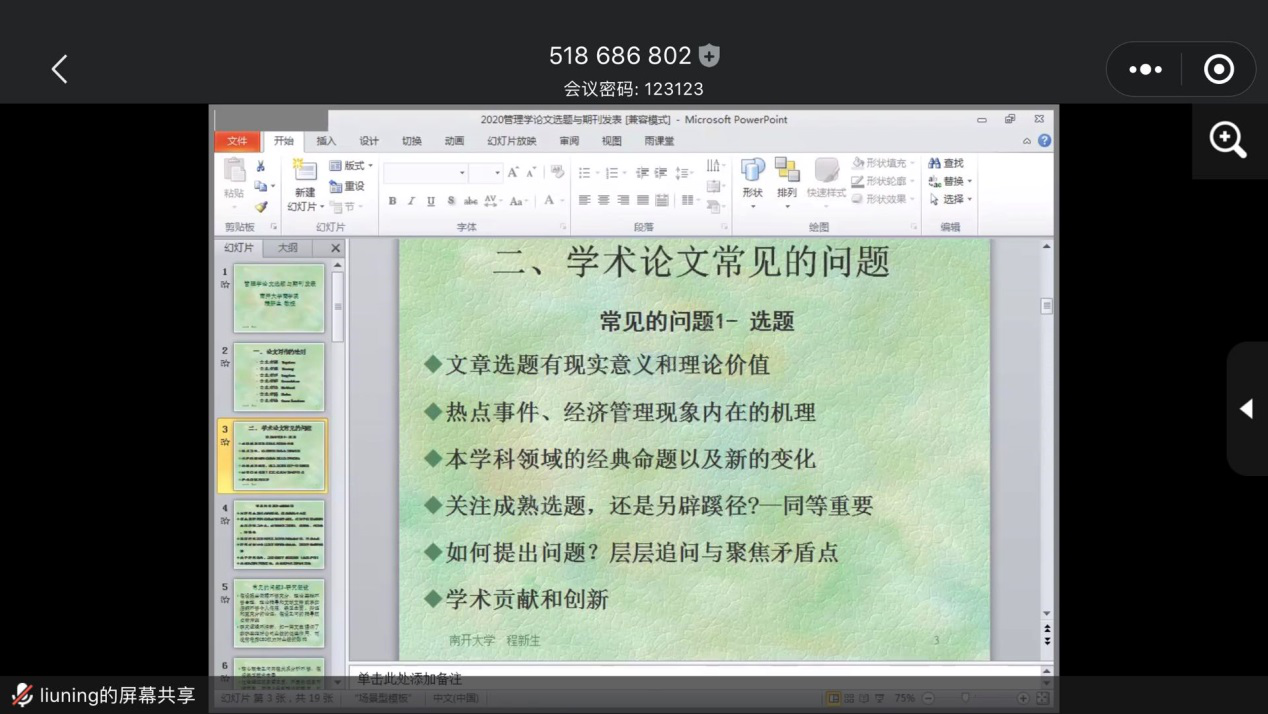1268x714 pixels.
Task: Tap the circular record/target button
Action: point(1218,69)
